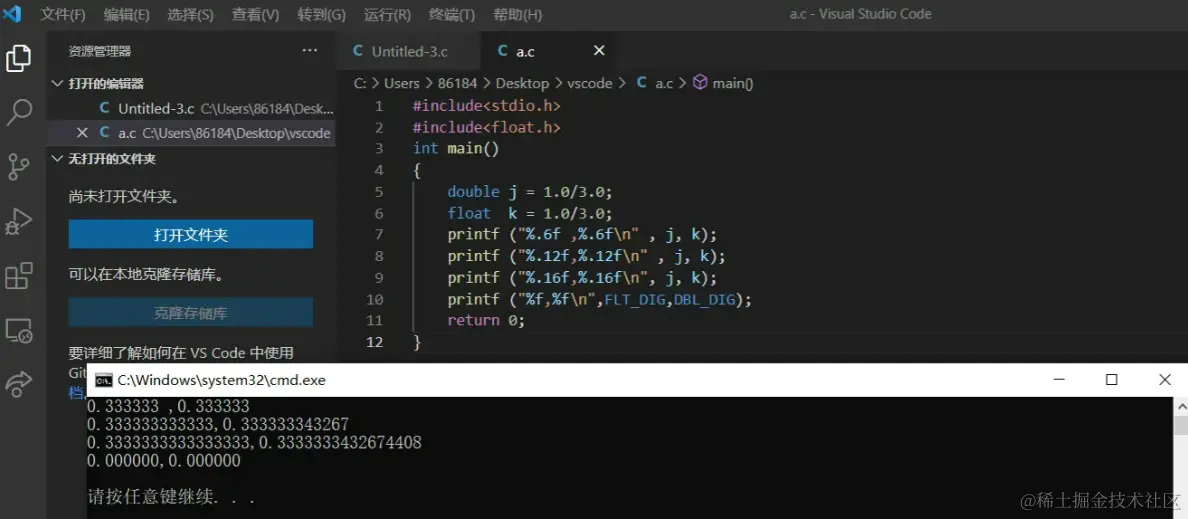Screen dimensions: 1188x519
Task: Open the 选择(S) menu
Action: pyautogui.click(x=190, y=14)
